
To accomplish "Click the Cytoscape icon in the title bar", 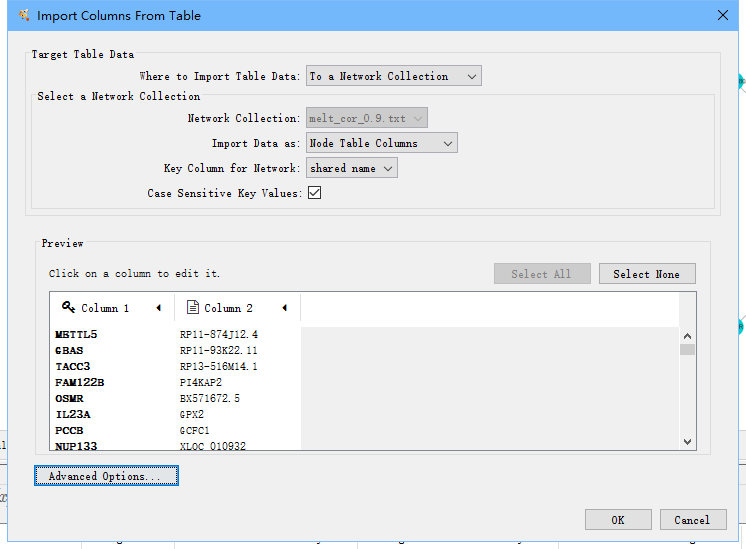I will point(24,15).
